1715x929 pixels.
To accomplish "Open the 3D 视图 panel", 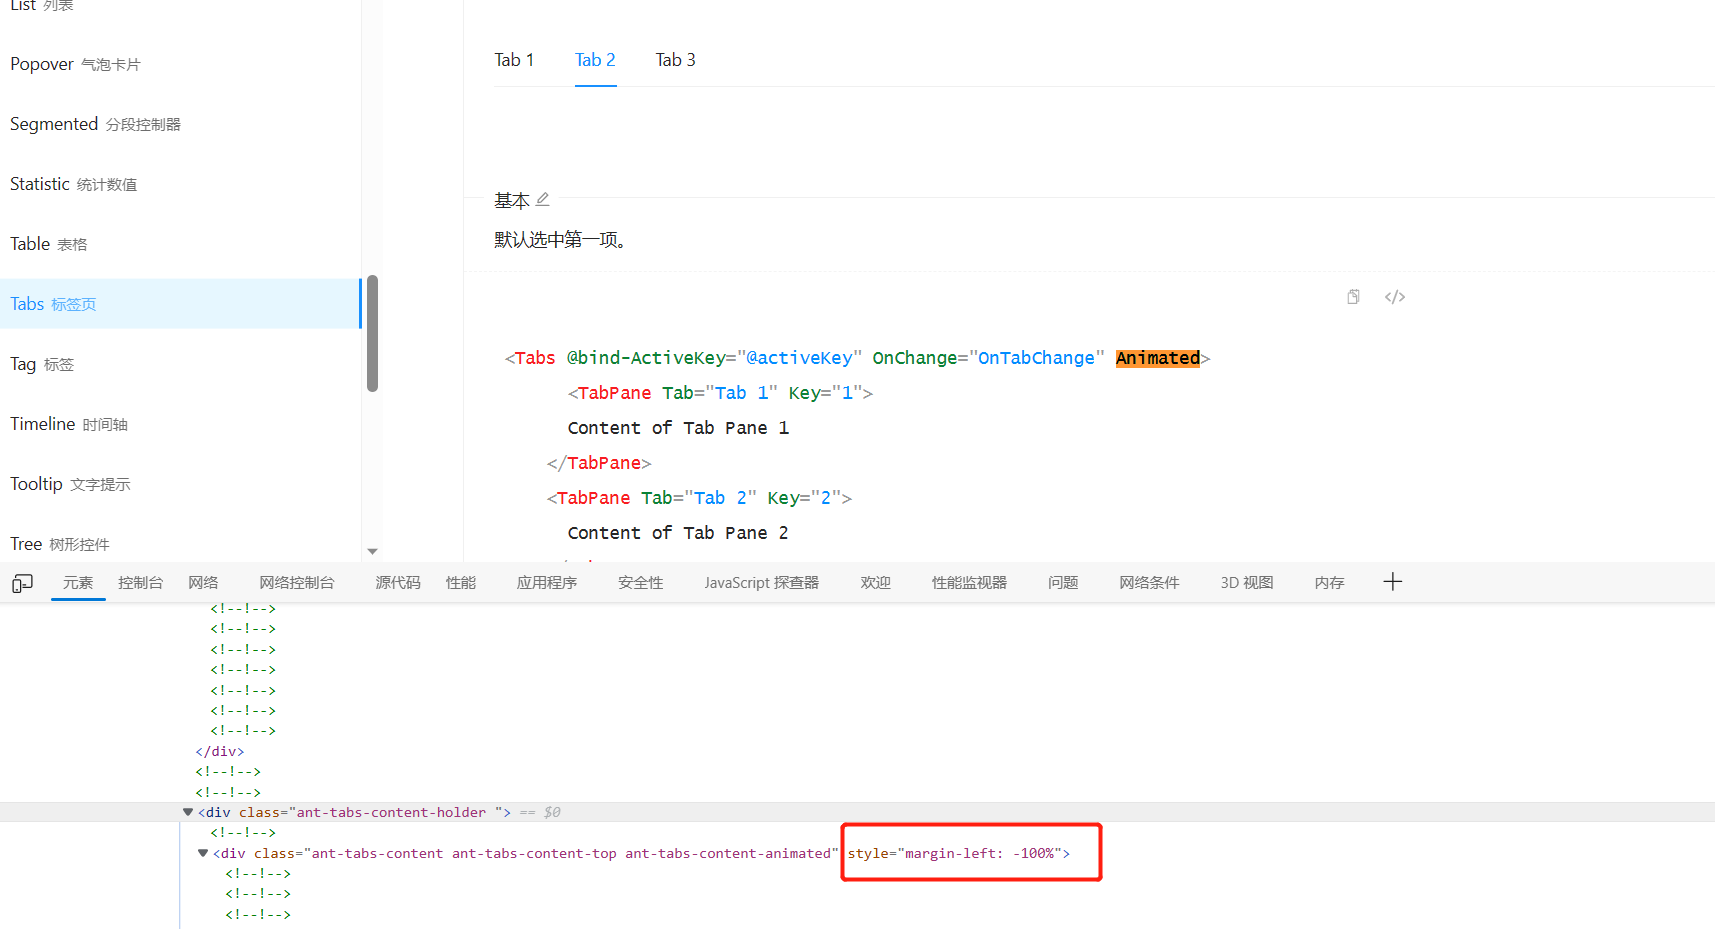I will click(1245, 582).
